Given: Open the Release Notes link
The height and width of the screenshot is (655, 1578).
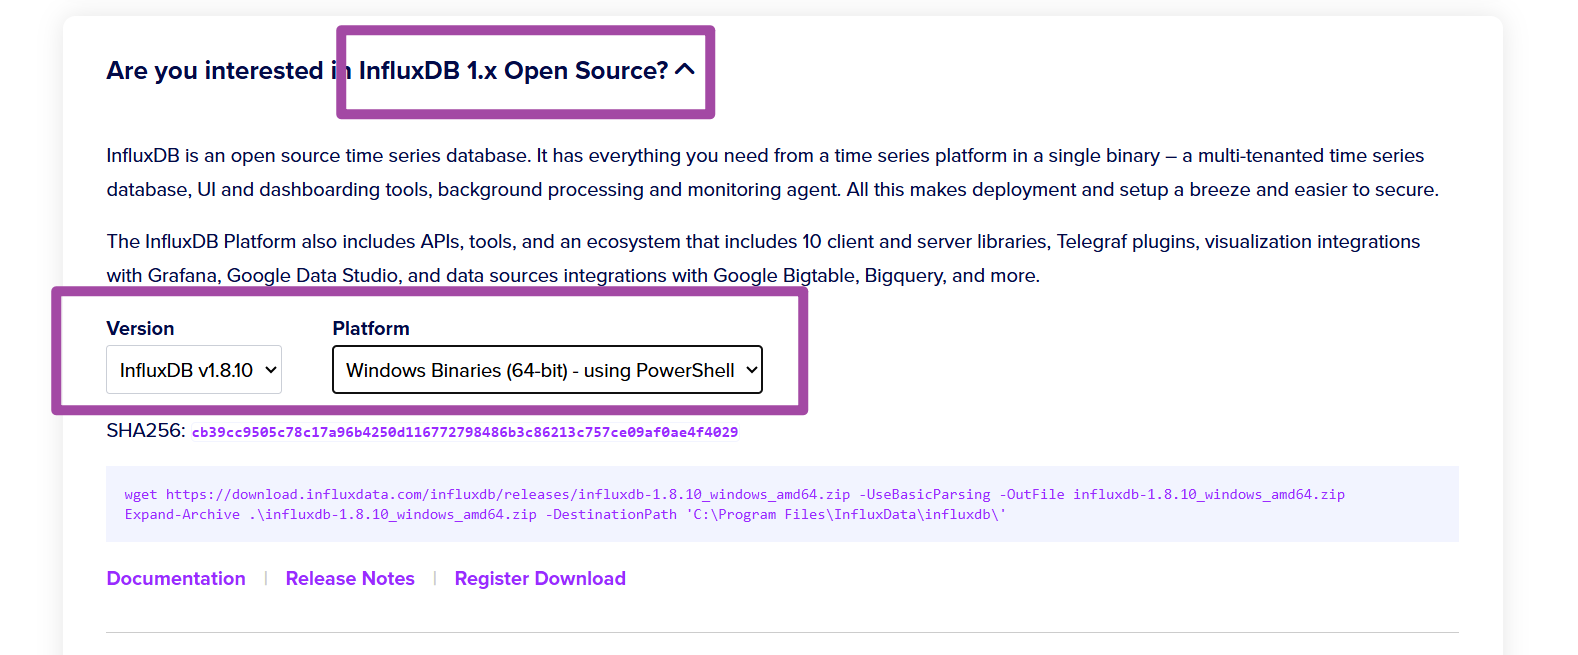Looking at the screenshot, I should [x=350, y=579].
